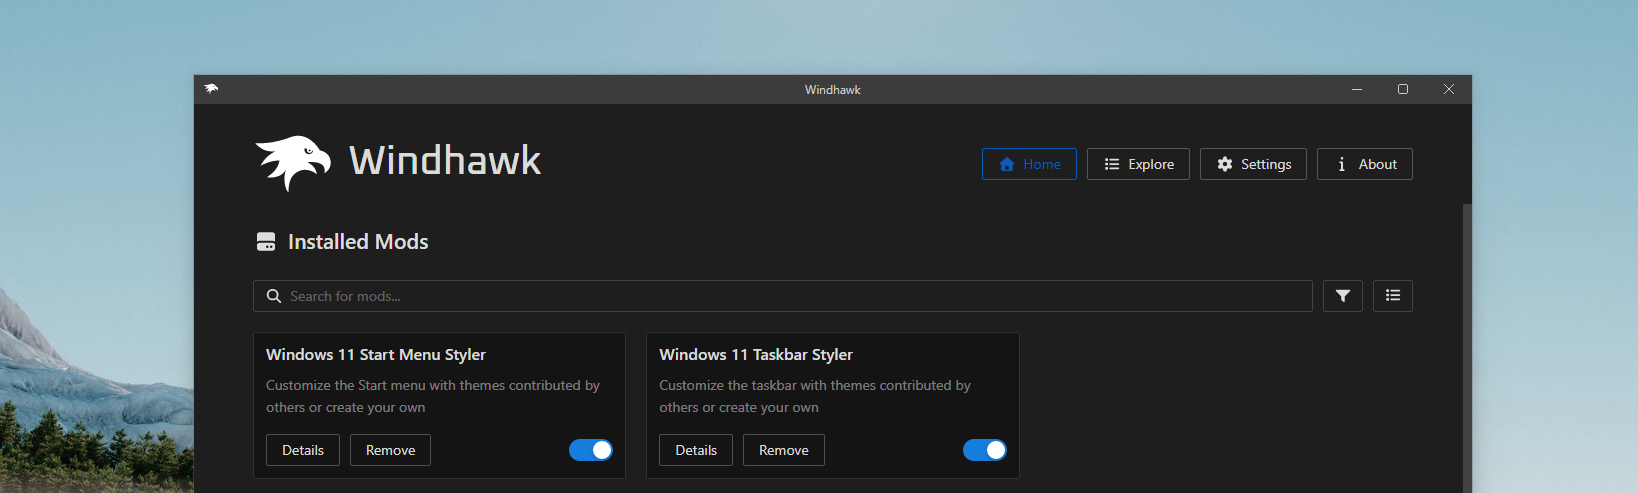1638x493 pixels.
Task: Disable Windows 11 Start Menu Styler toggle
Action: point(591,450)
